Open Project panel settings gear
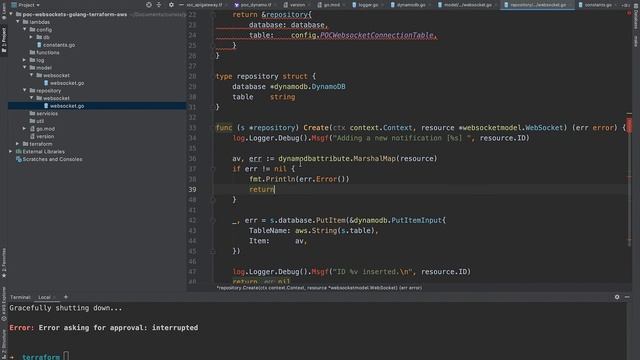This screenshot has width=640, height=360. (171, 5)
